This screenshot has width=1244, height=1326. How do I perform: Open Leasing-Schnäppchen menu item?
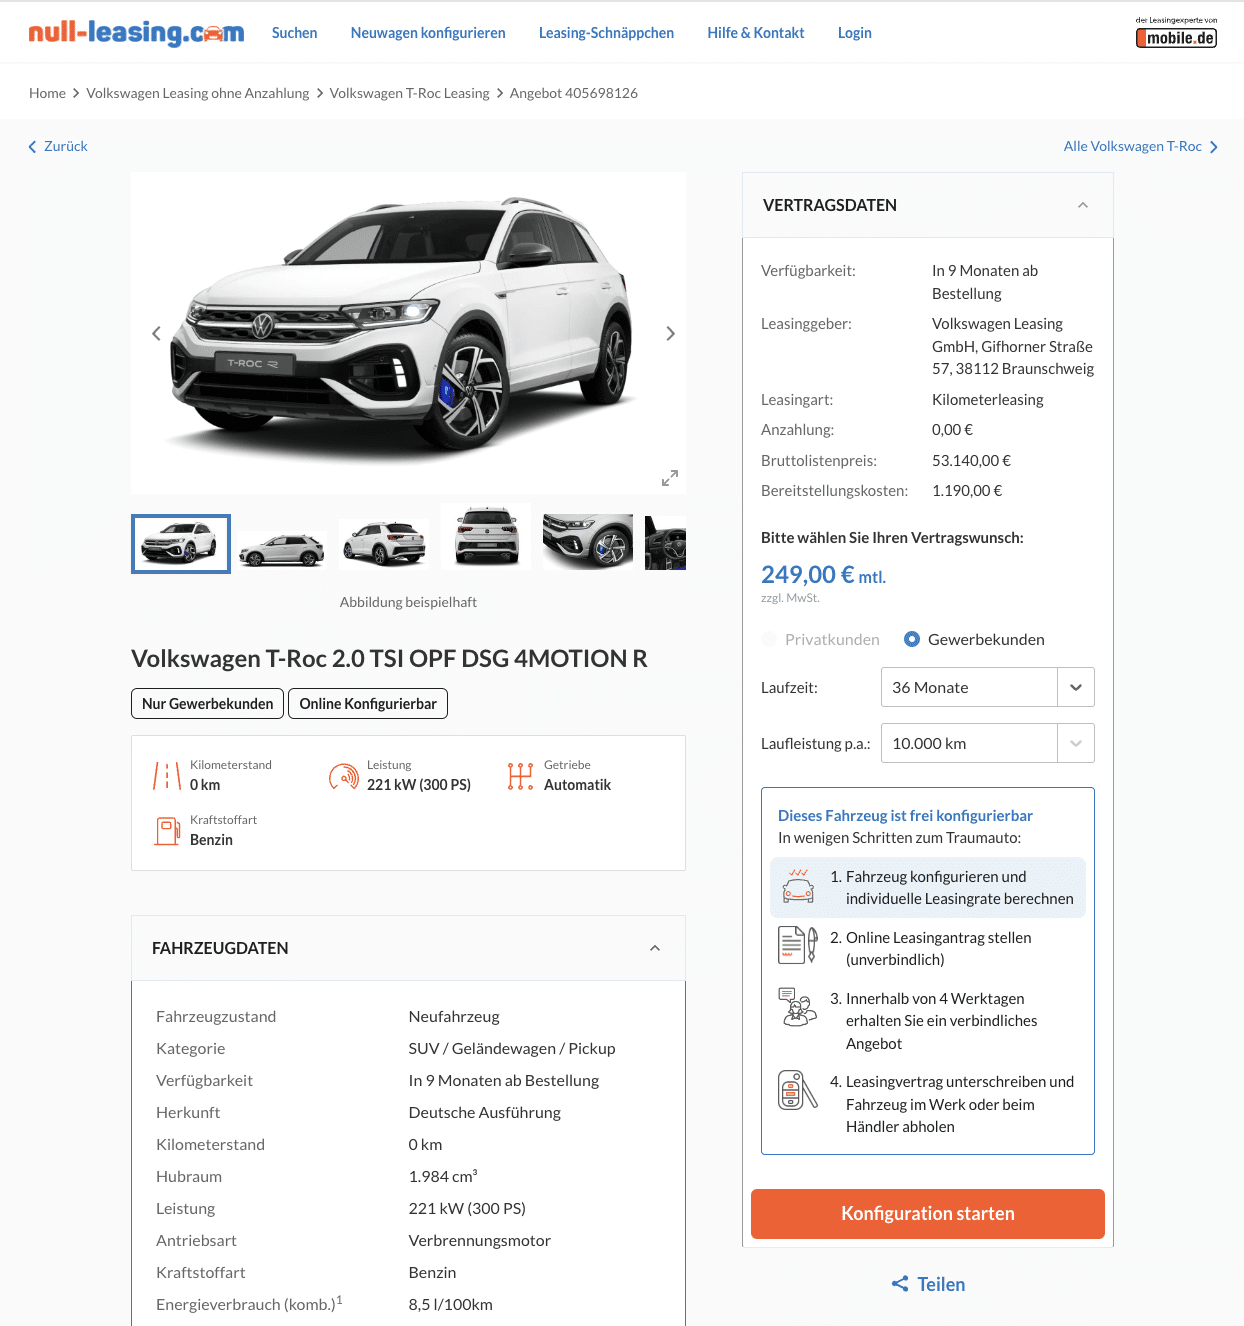click(x=606, y=33)
